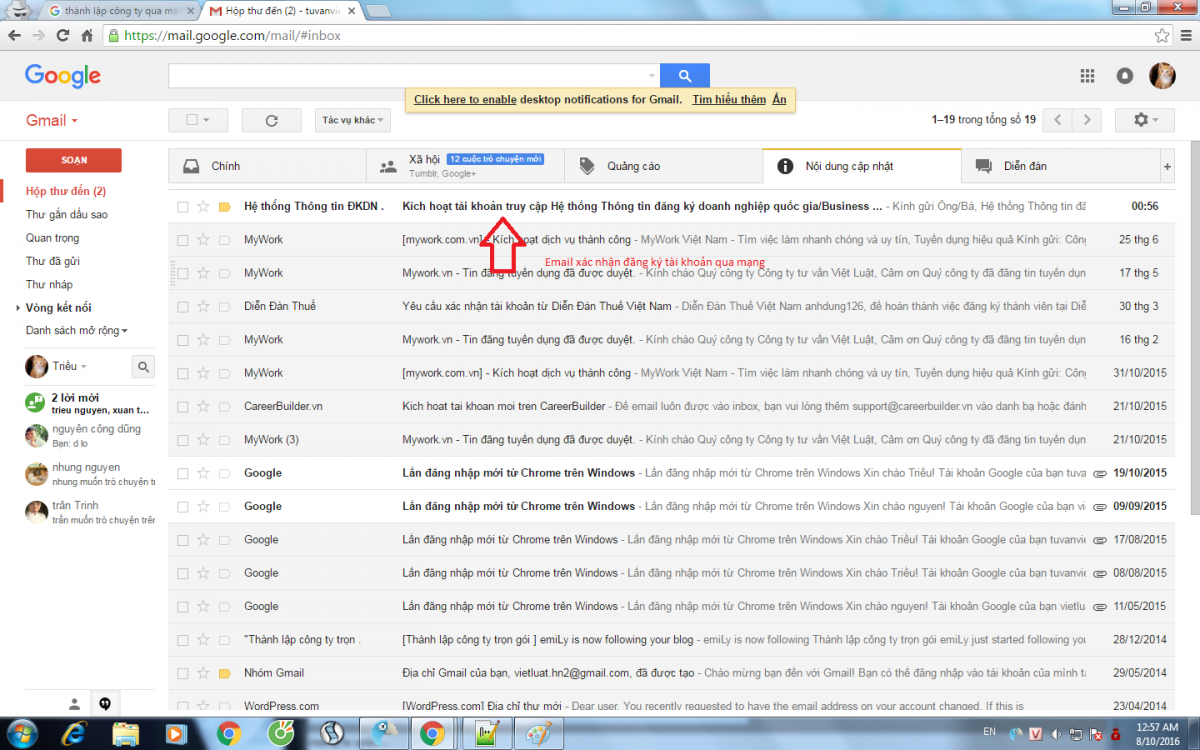The image size is (1200, 750).
Task: Focus the Gmail search input field
Action: point(407,75)
